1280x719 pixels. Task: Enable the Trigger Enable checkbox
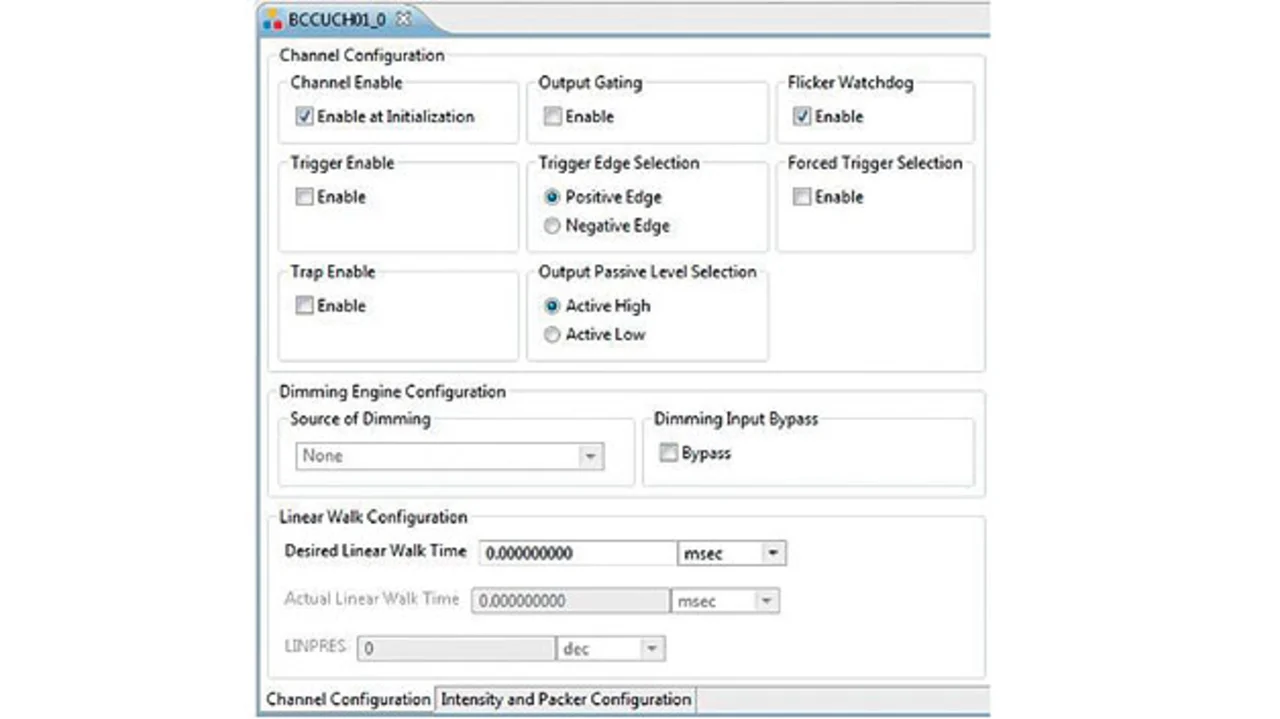(x=304, y=198)
